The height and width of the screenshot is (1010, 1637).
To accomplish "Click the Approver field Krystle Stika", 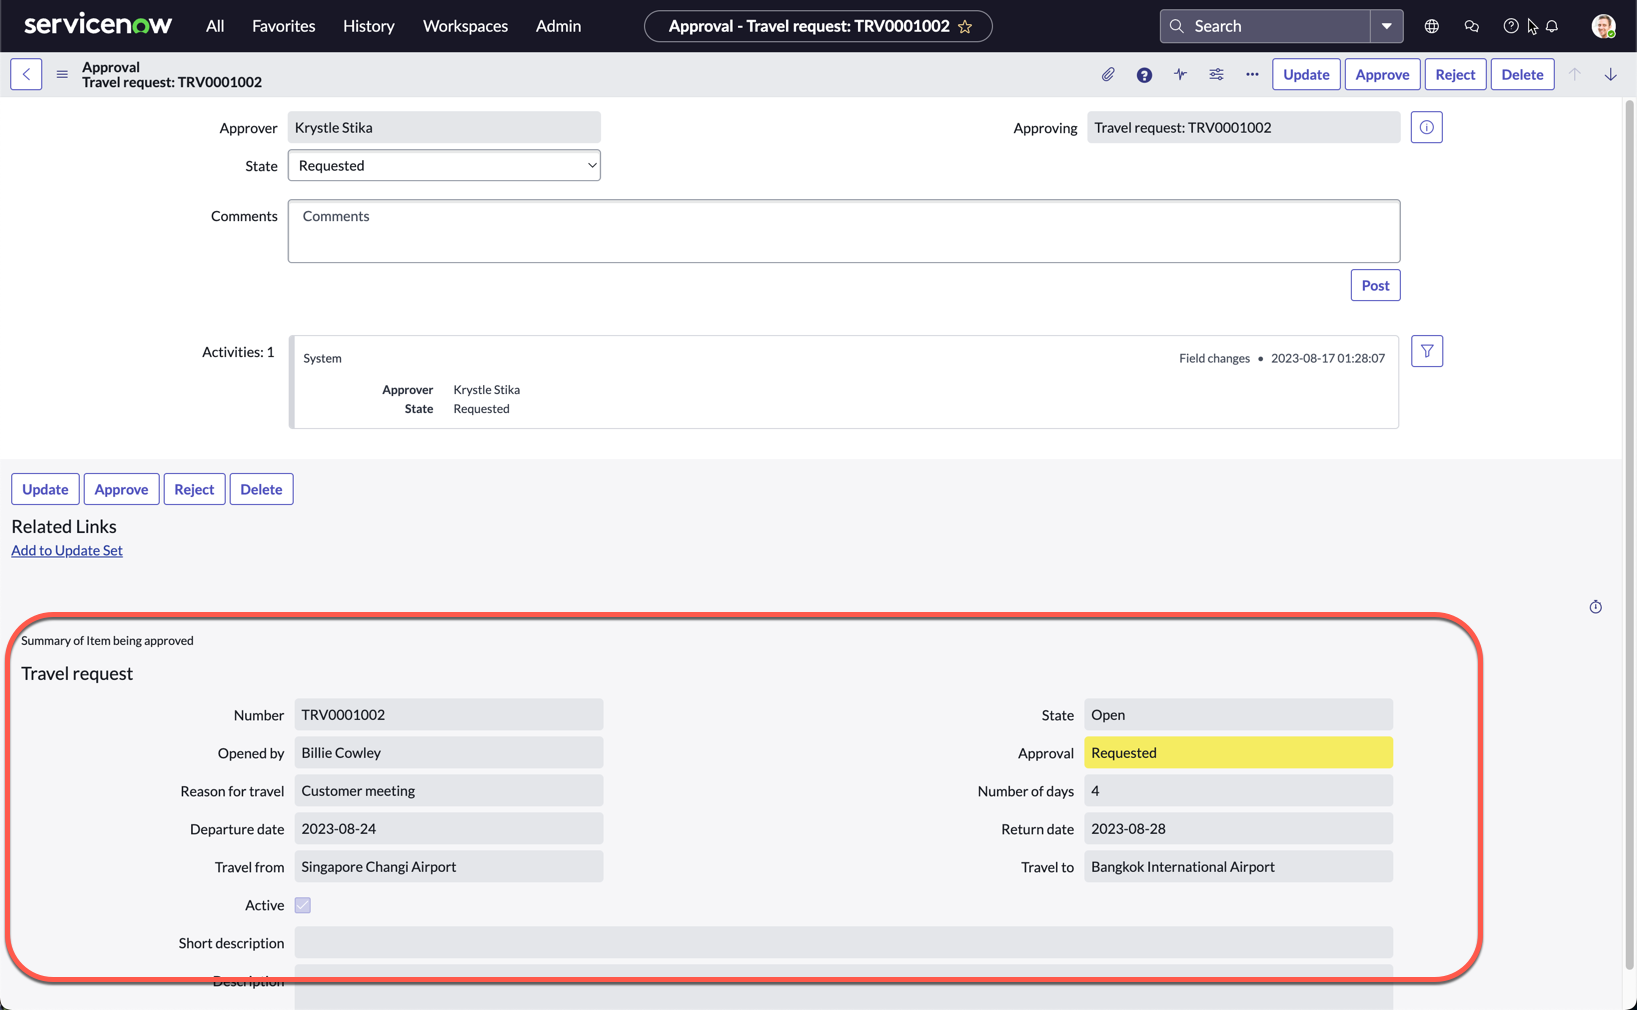I will click(x=444, y=127).
